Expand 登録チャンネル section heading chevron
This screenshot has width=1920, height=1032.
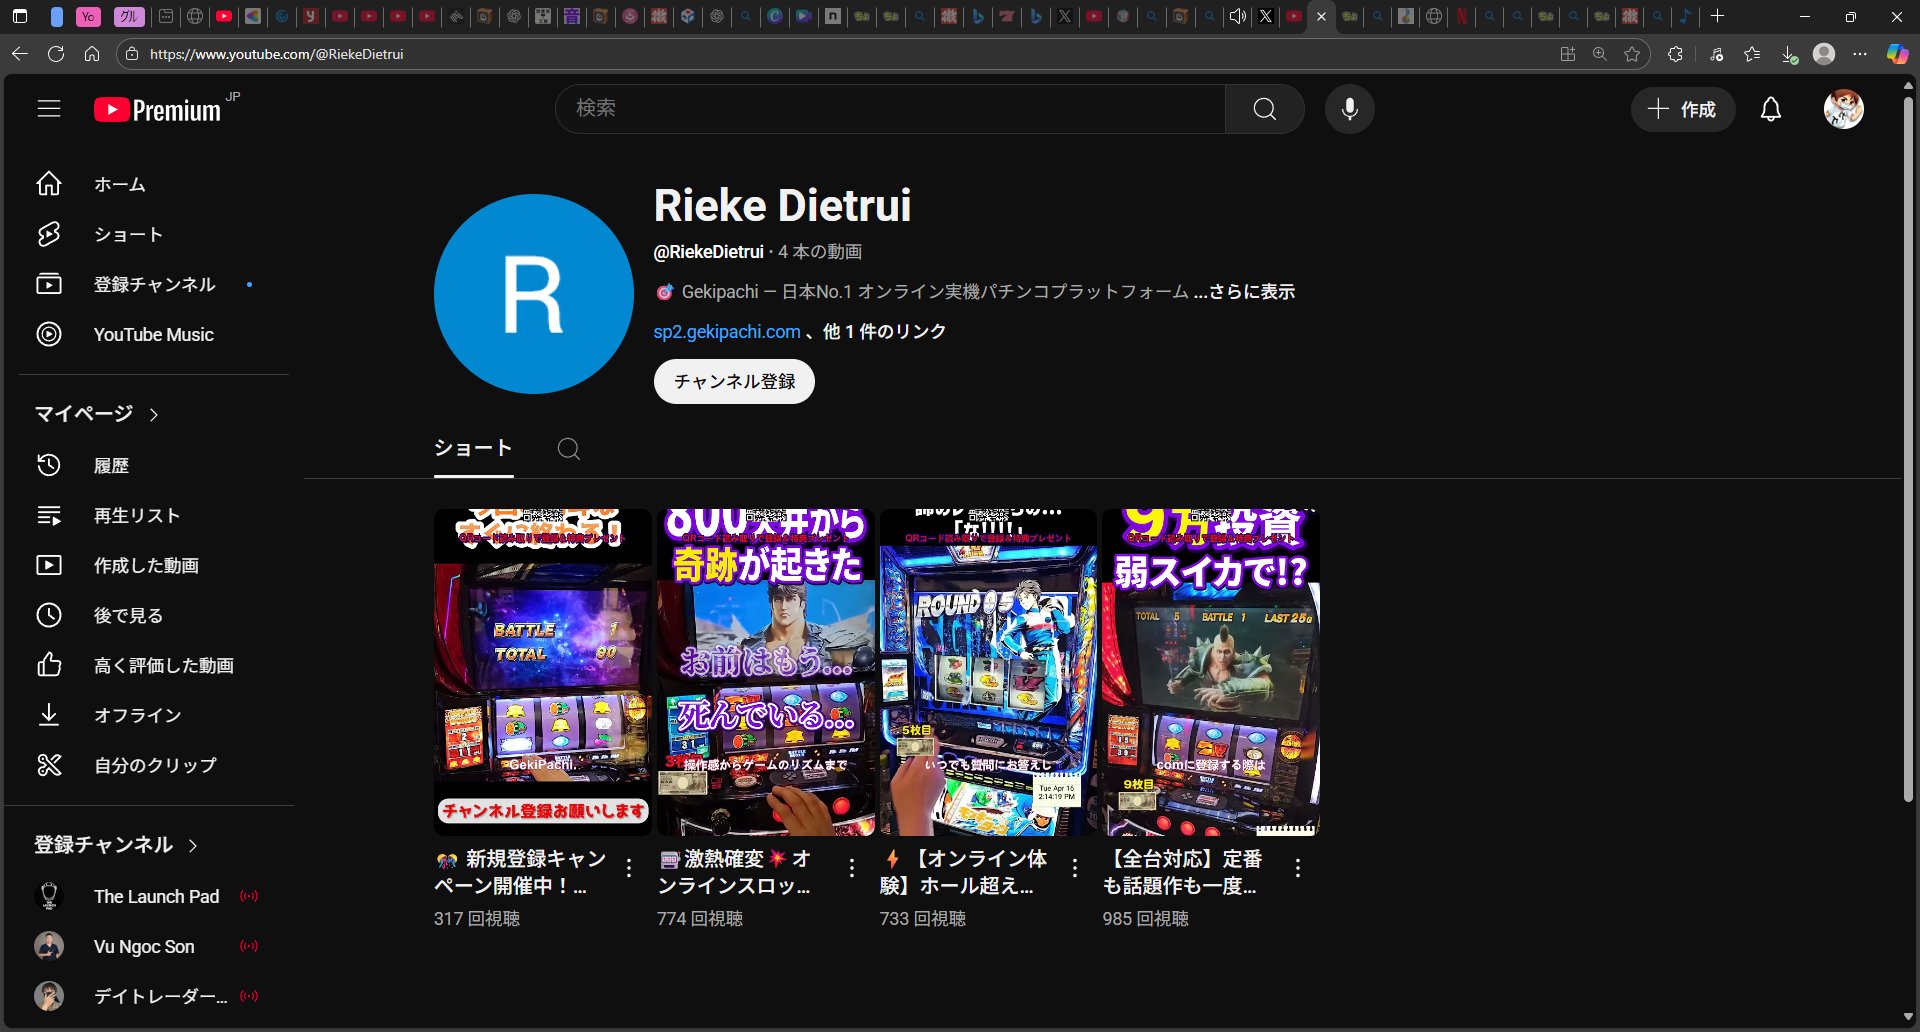pyautogui.click(x=193, y=846)
